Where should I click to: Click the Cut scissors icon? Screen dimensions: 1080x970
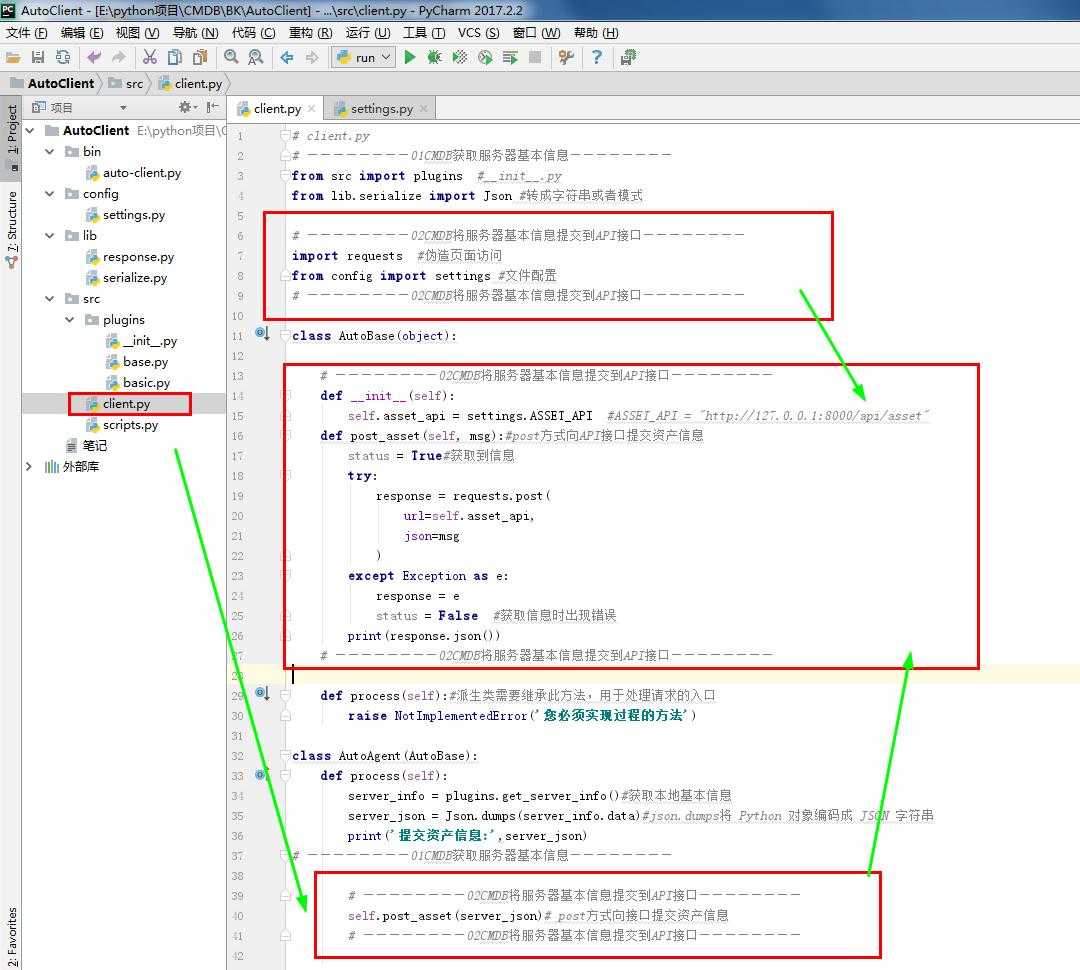pyautogui.click(x=149, y=58)
